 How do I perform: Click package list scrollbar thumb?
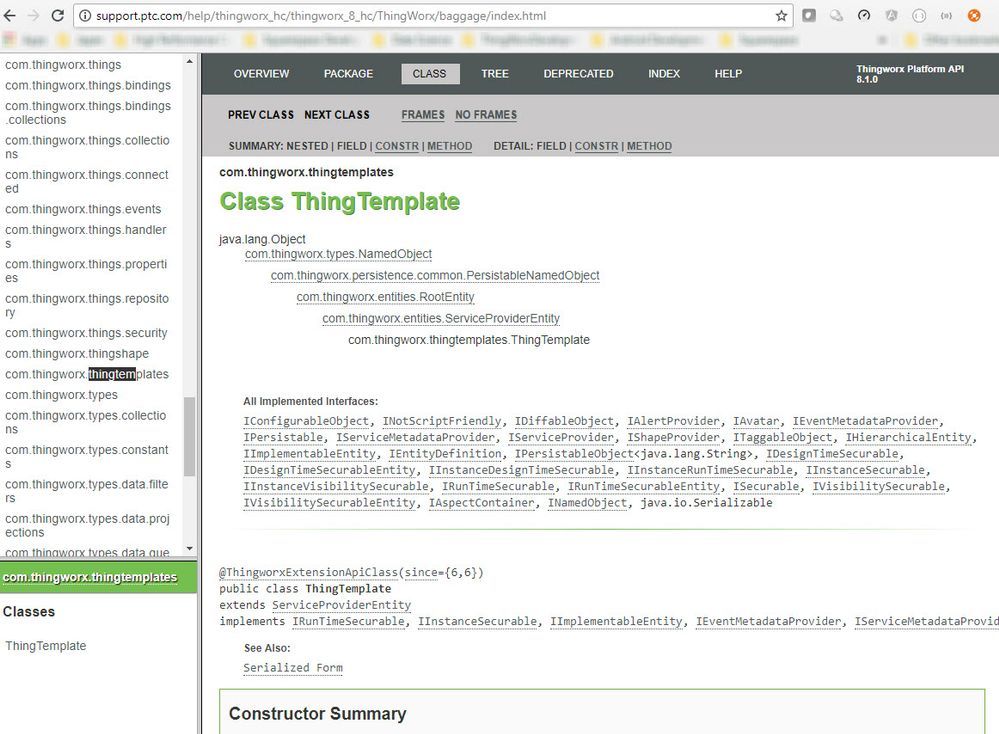[189, 436]
